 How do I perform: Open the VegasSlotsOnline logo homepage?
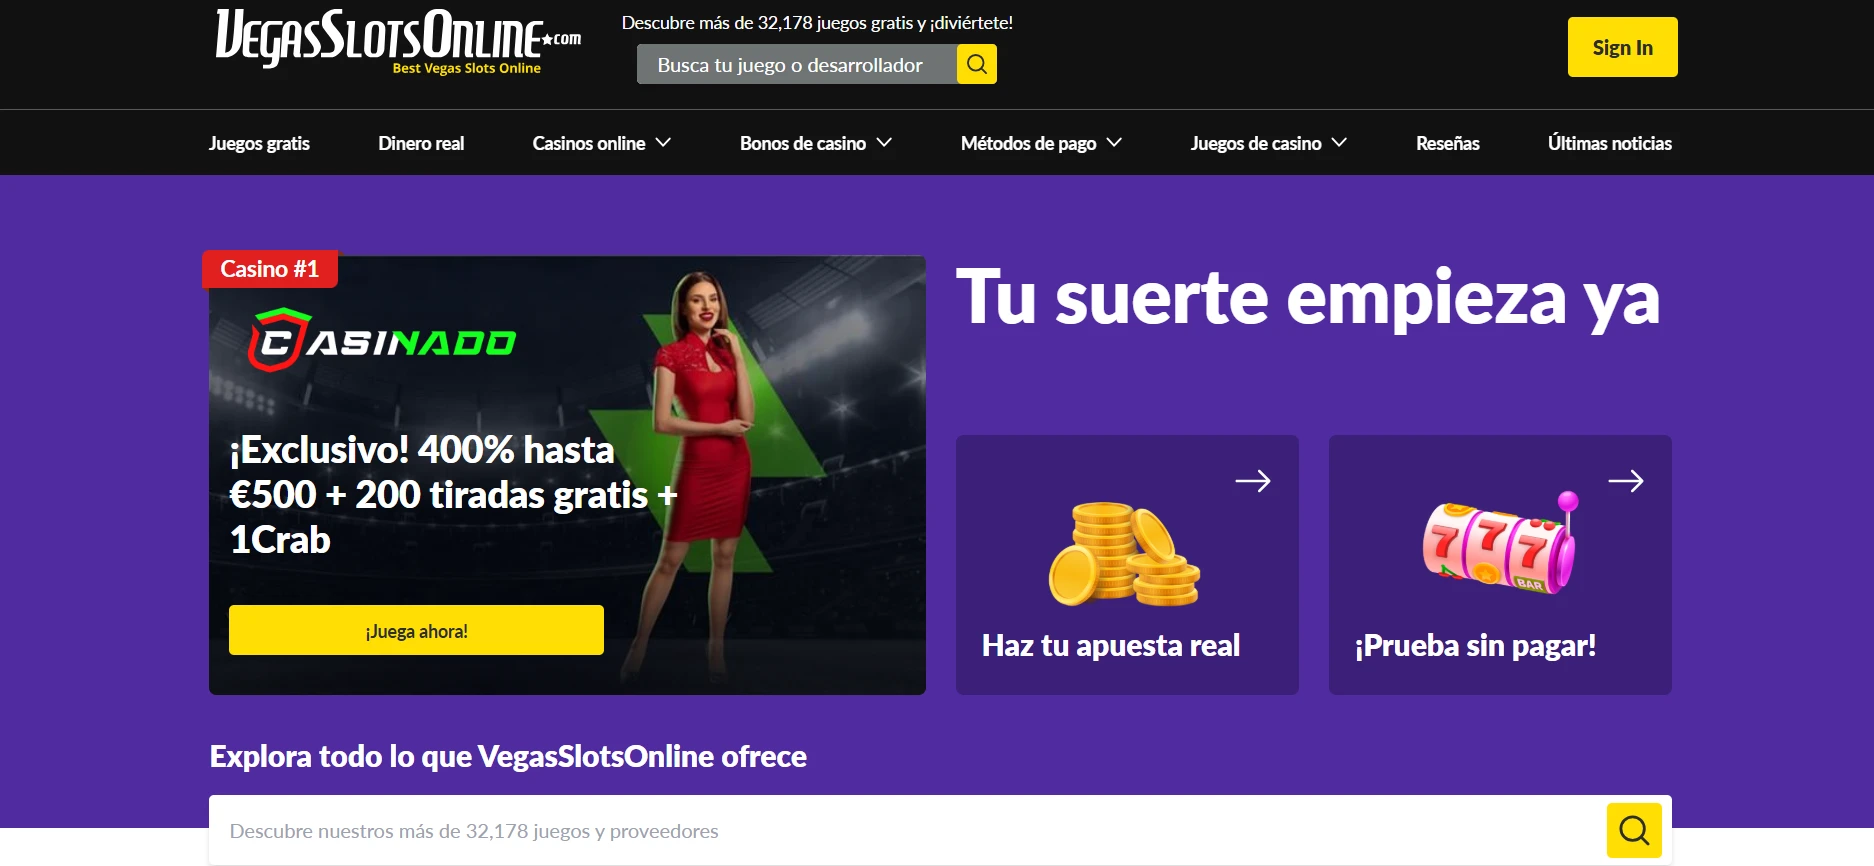(x=398, y=41)
